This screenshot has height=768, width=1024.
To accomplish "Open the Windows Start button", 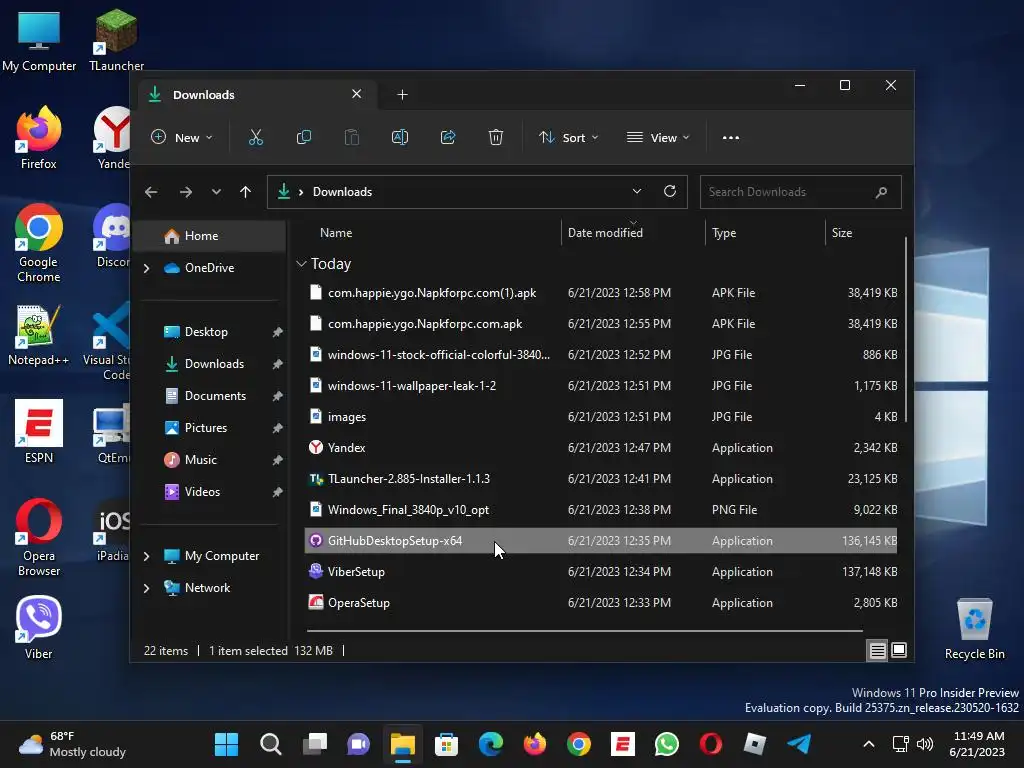I will [227, 744].
